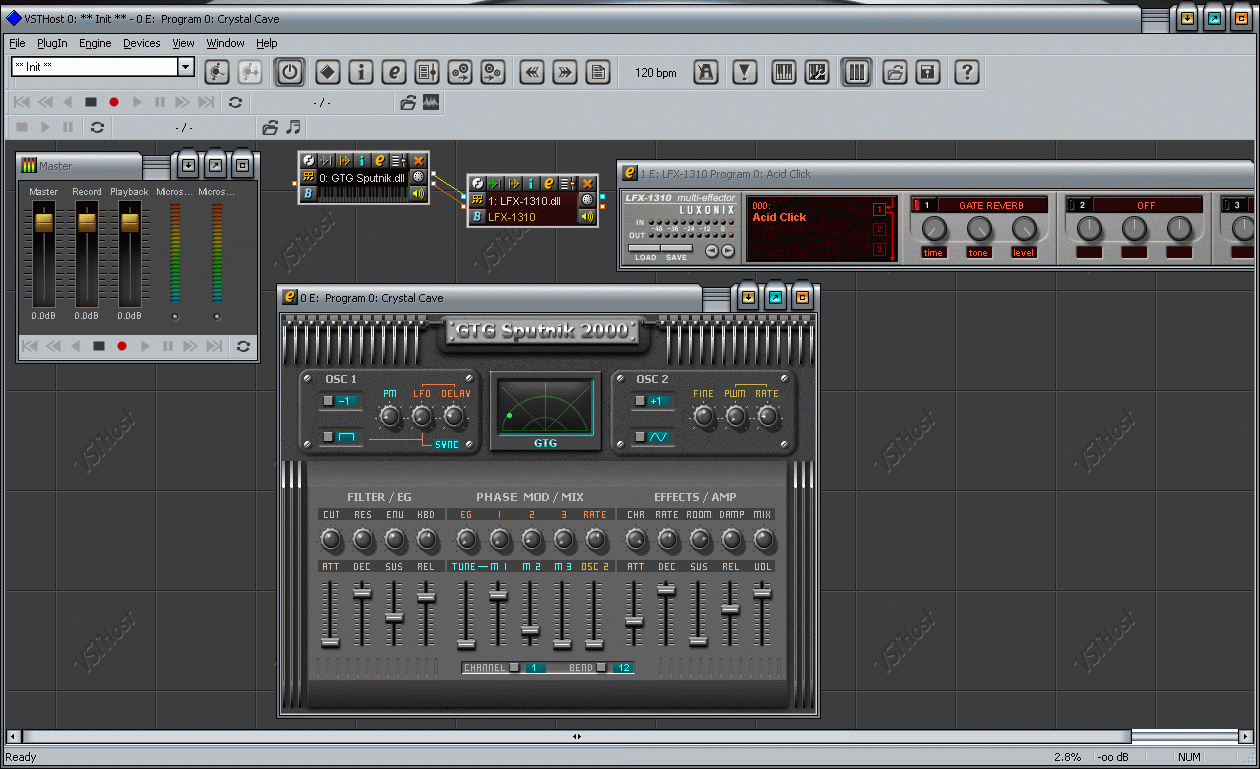1260x769 pixels.
Task: Click the mixer-slider icon in the main toolbar
Action: point(427,72)
